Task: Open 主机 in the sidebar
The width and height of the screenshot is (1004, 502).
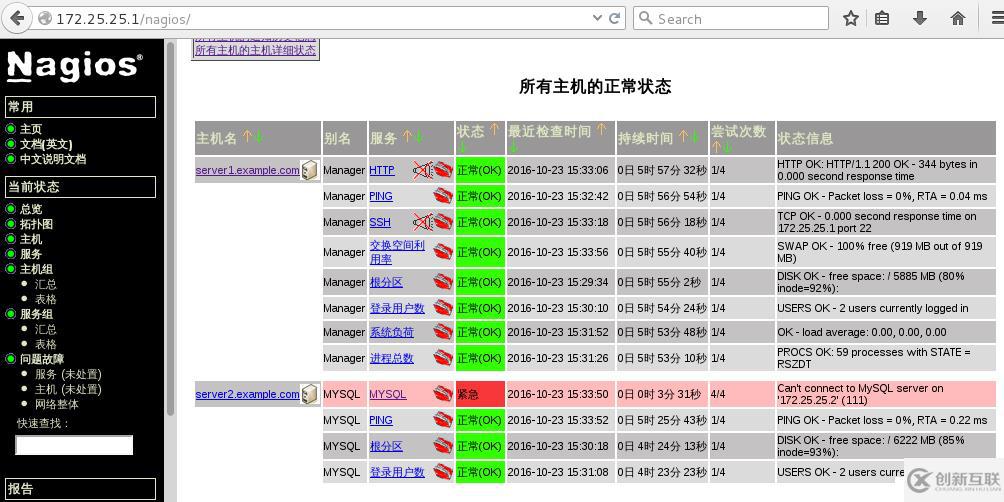Action: point(31,239)
